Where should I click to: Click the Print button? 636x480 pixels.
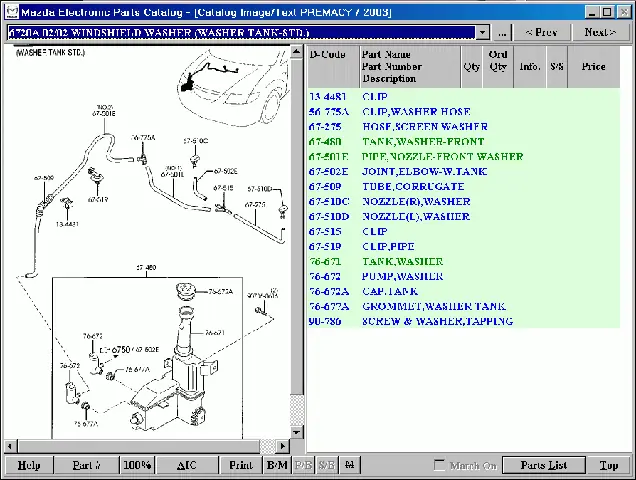click(240, 465)
